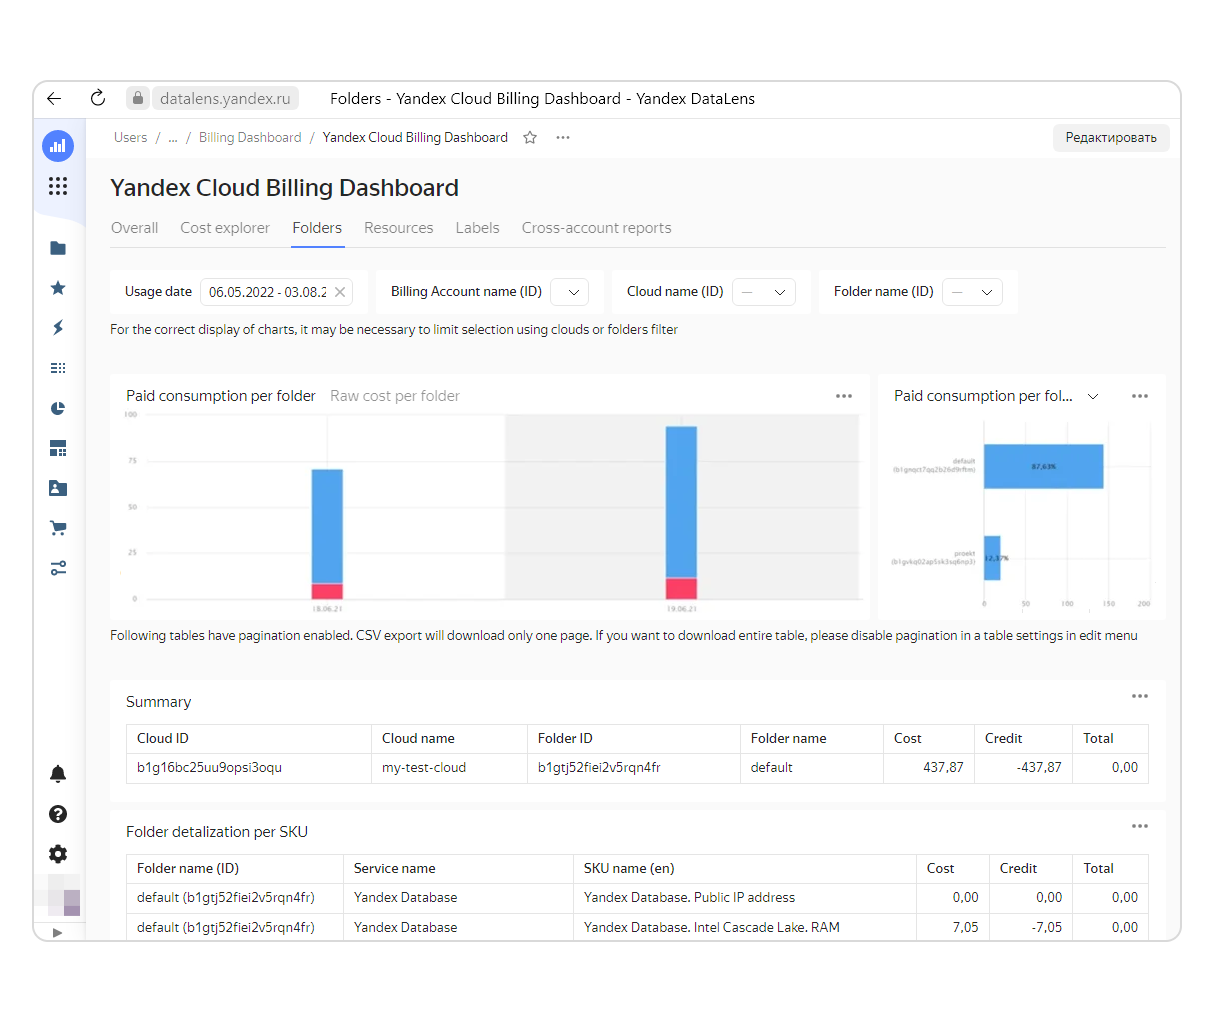Add dashboard to favorites with star icon
Screen dimensions: 1214x1022
[x=530, y=138]
